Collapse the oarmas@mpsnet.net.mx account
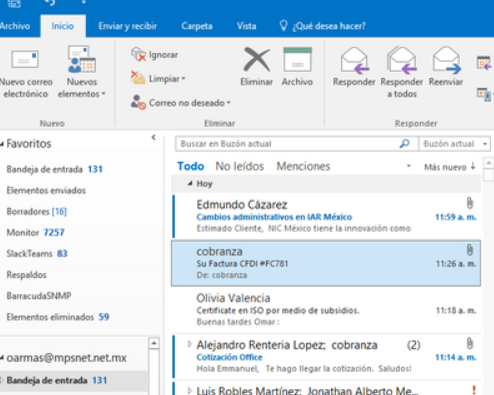Screen dimensions: 494x395 point(2,358)
